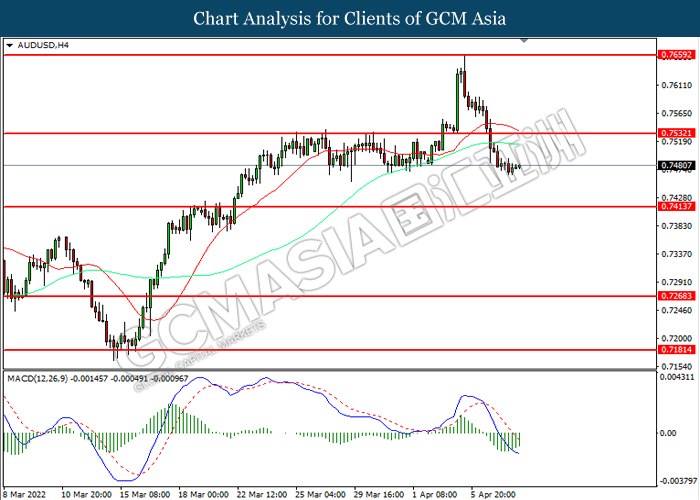This screenshot has height=500, width=700.
Task: Click the 10 Mar 20:00 time label
Action: coord(87,495)
